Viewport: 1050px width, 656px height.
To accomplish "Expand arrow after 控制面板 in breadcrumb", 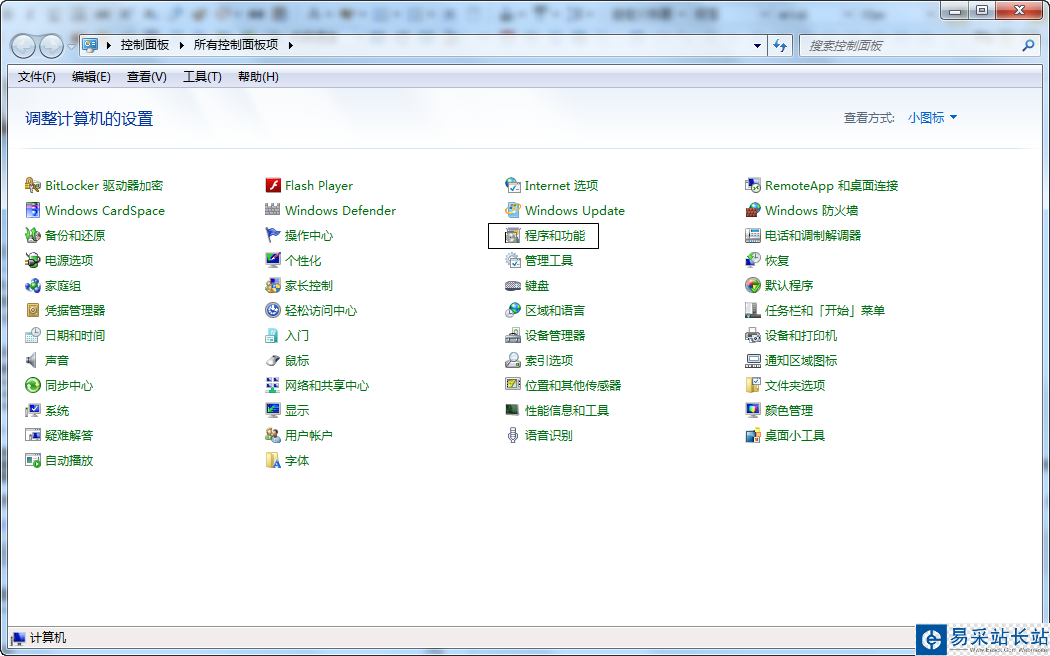I will click(x=181, y=45).
